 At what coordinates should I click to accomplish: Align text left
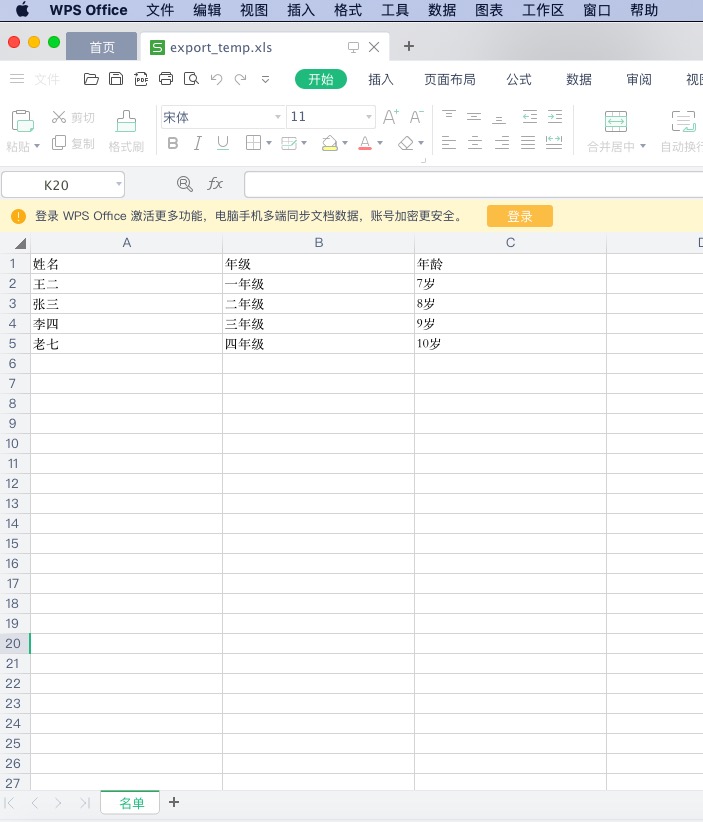[449, 143]
